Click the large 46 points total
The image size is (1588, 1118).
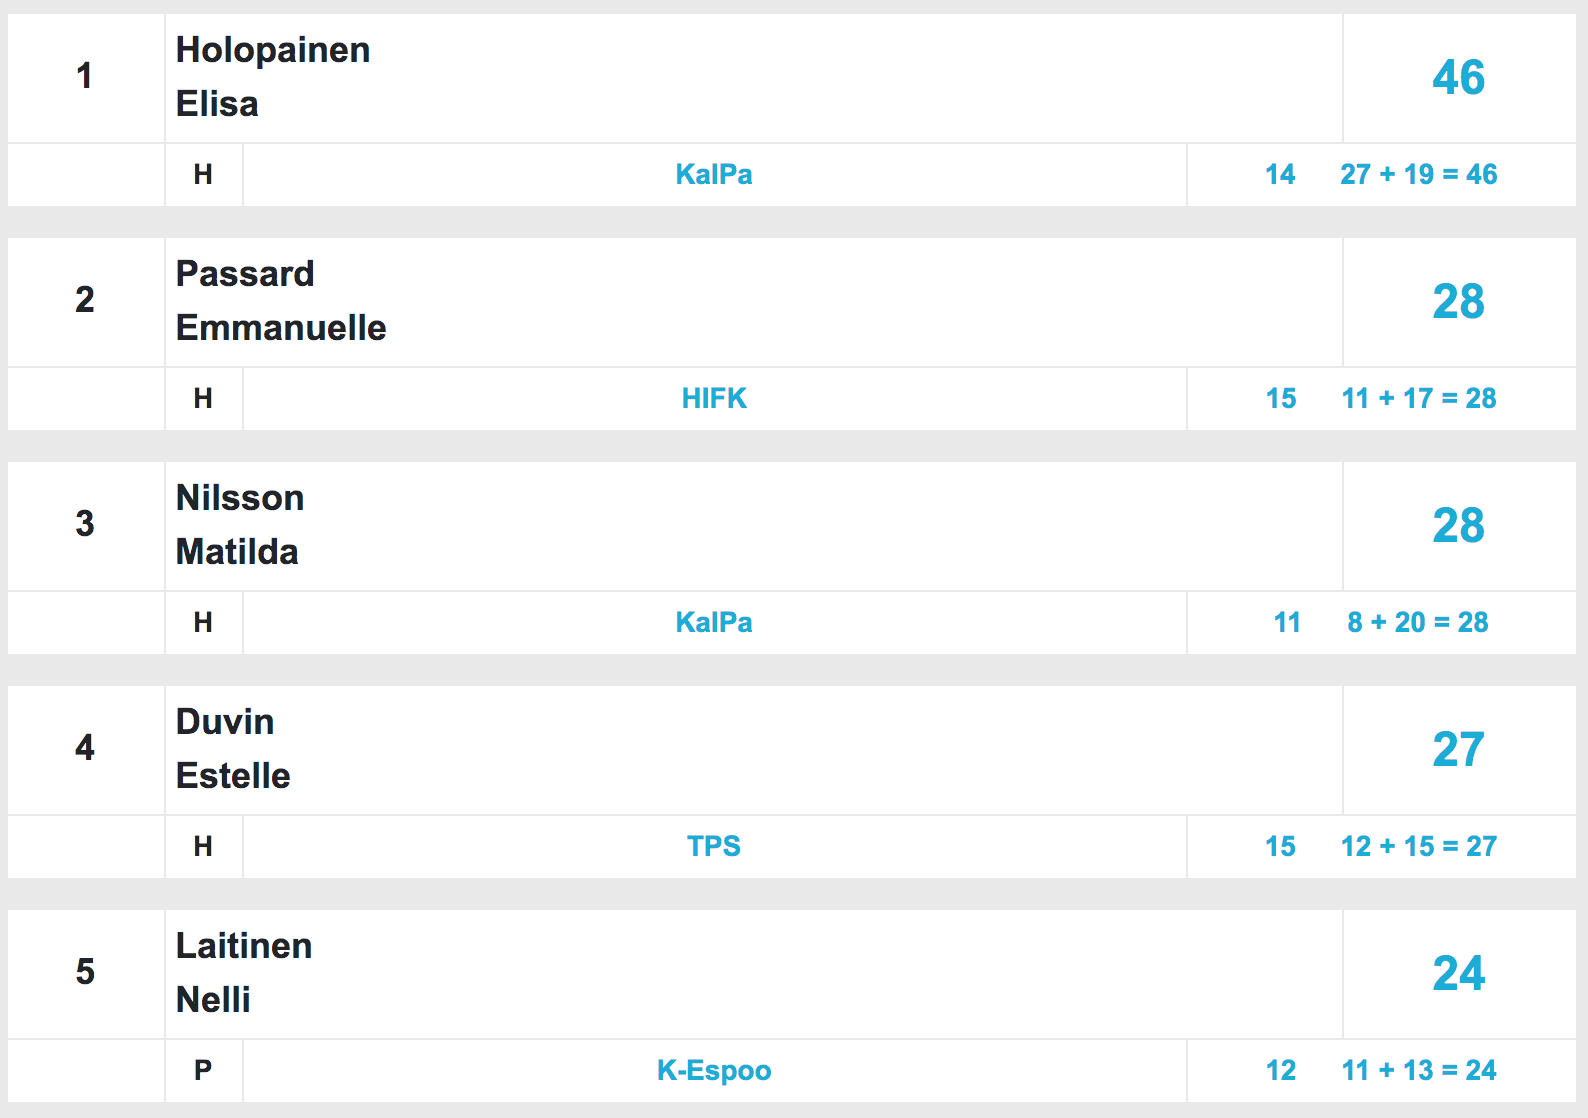point(1459,77)
